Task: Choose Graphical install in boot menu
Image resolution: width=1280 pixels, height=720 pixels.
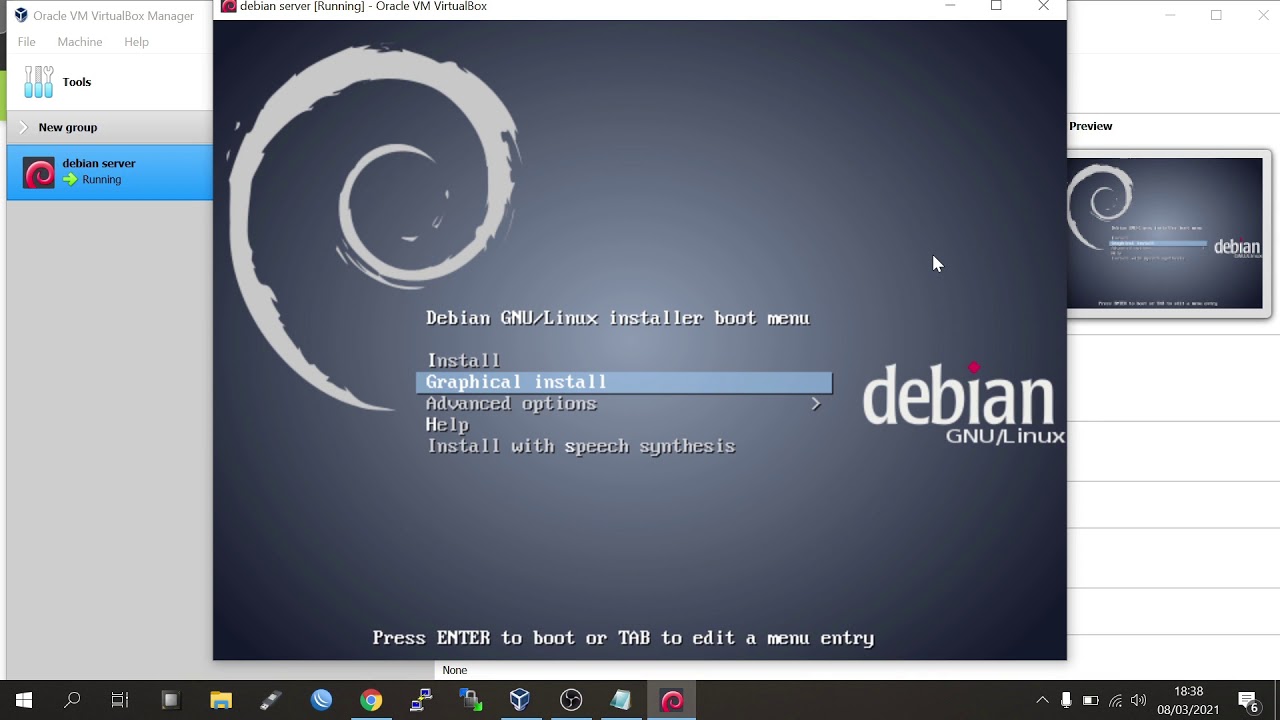Action: [x=624, y=382]
